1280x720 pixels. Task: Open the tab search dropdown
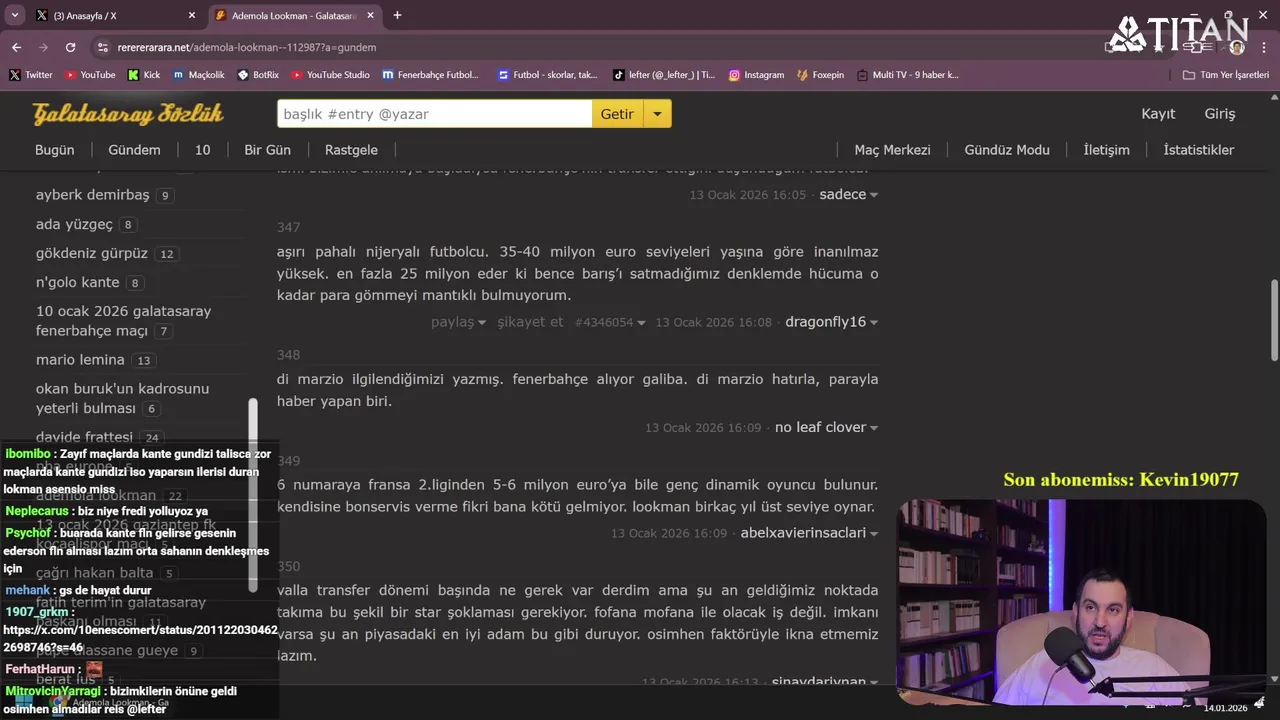[14, 15]
